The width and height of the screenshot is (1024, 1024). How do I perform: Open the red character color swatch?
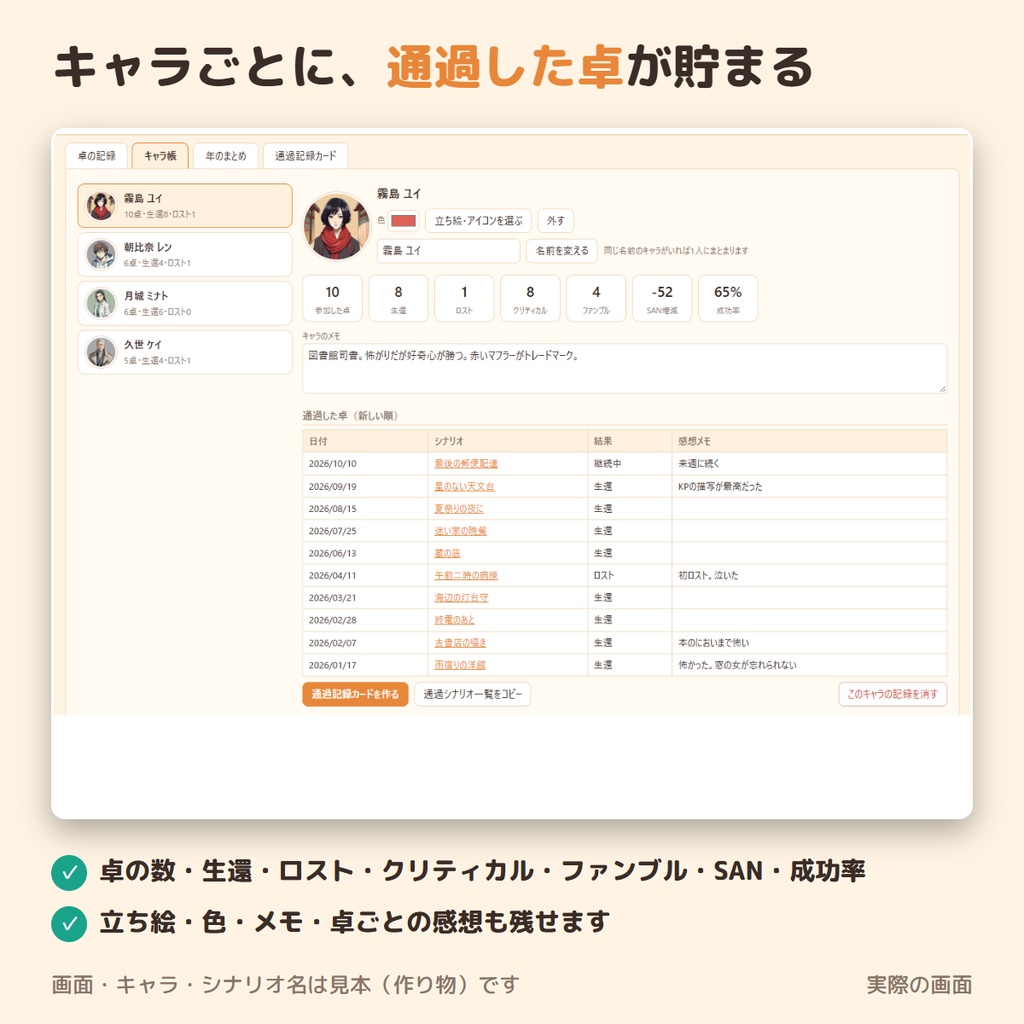(x=403, y=221)
